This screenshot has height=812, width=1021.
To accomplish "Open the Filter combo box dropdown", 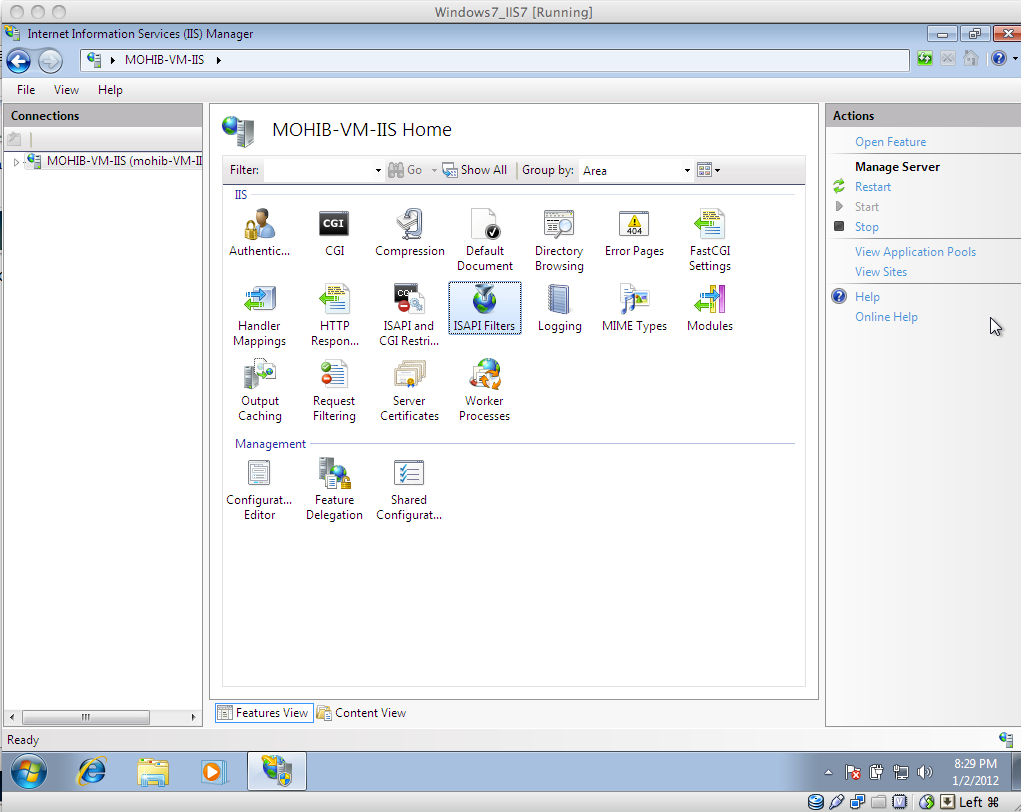I will coord(378,171).
